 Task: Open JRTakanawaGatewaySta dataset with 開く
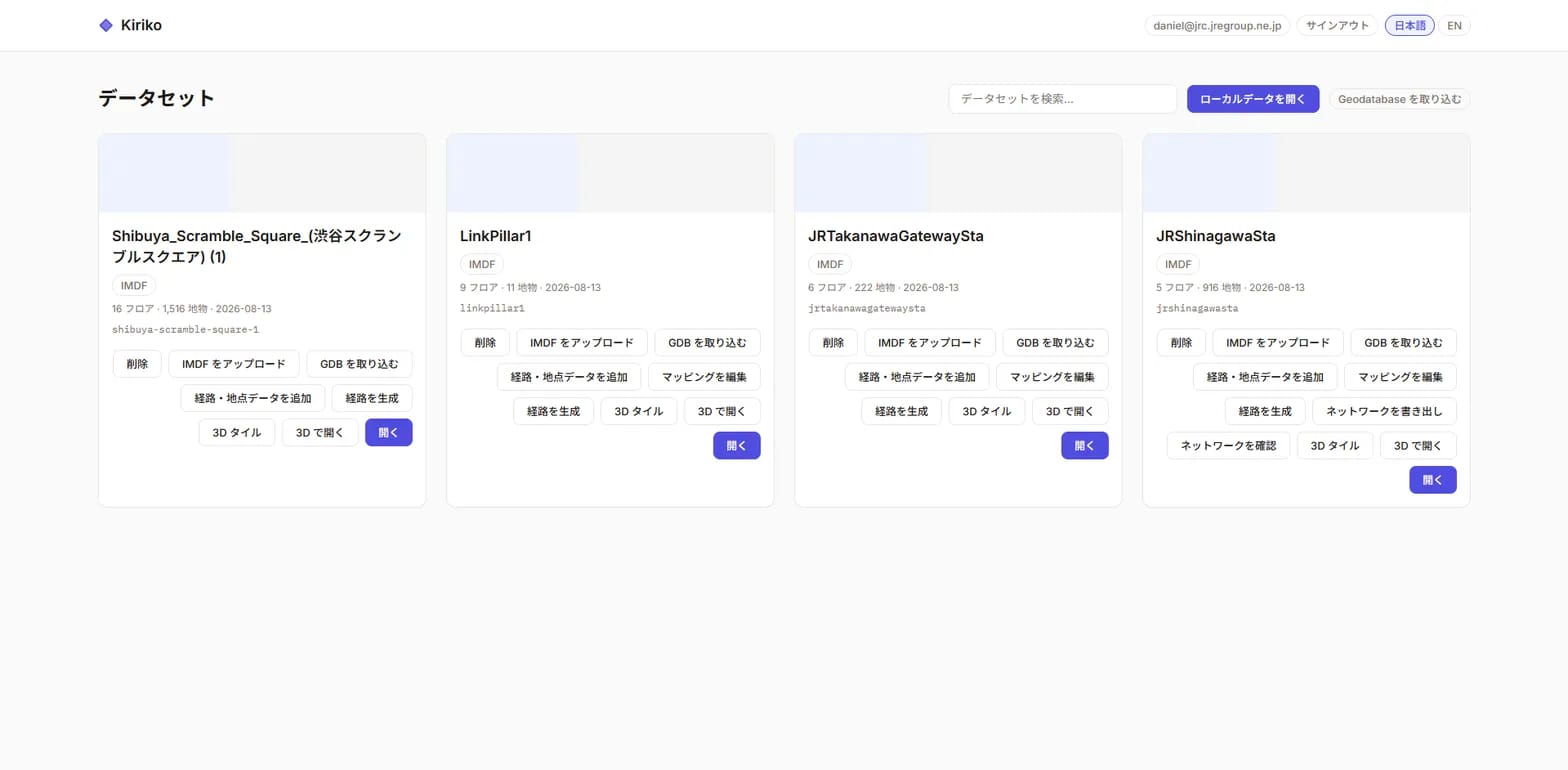pos(1085,445)
